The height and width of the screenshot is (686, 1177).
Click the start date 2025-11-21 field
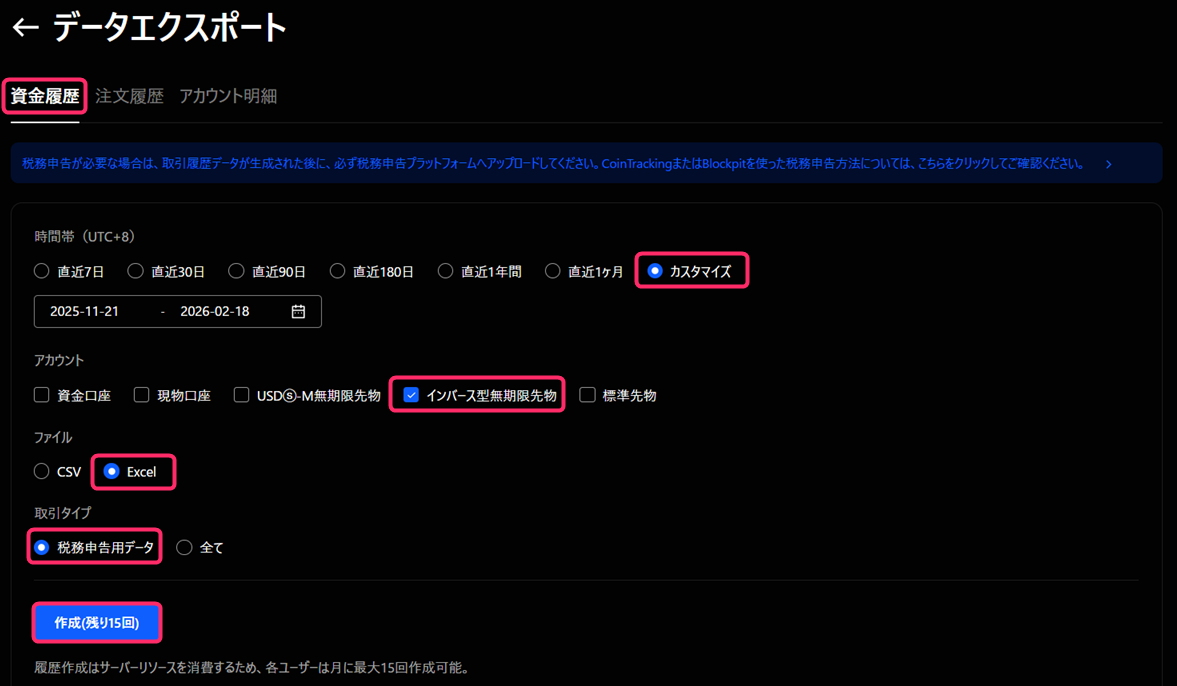(85, 311)
